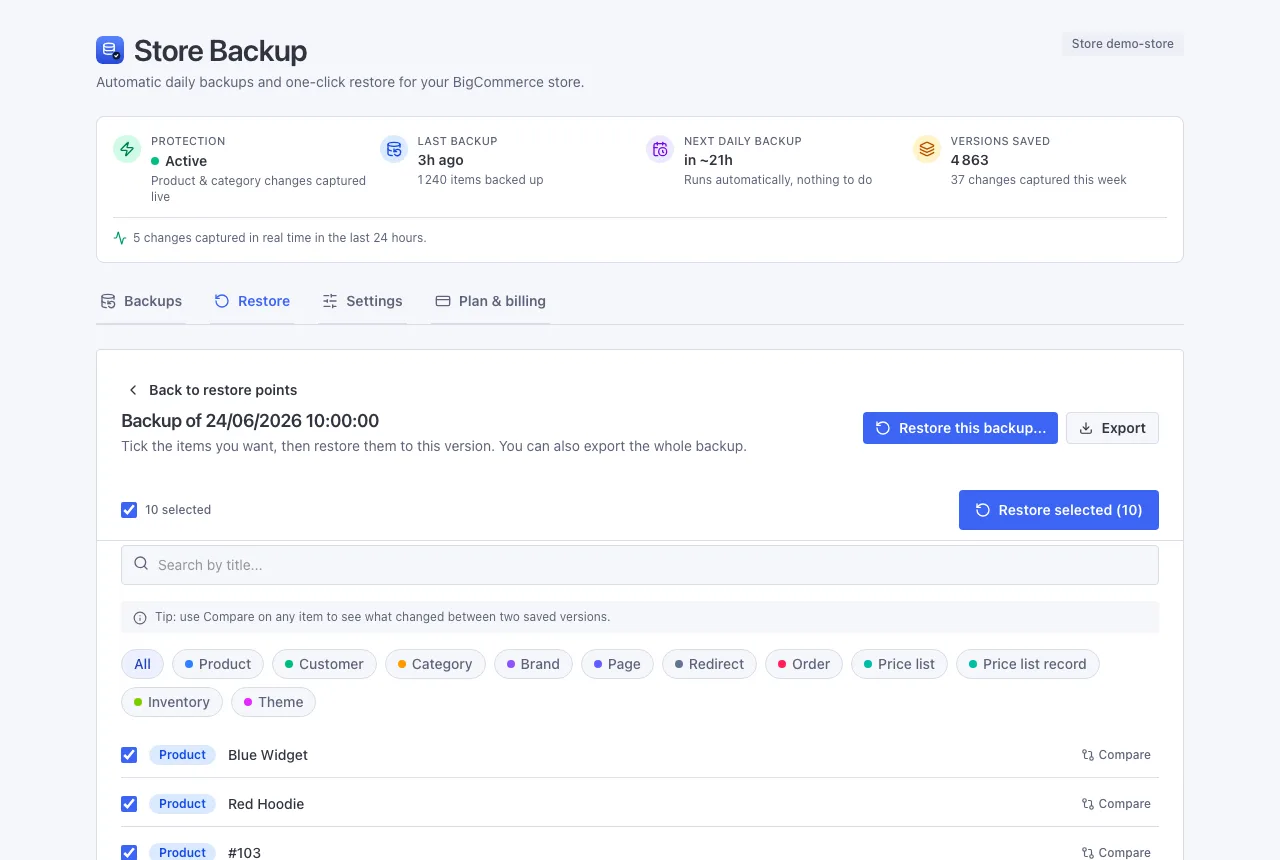Export the whole backup
Screen dimensions: 1280x860
tap(1112, 428)
